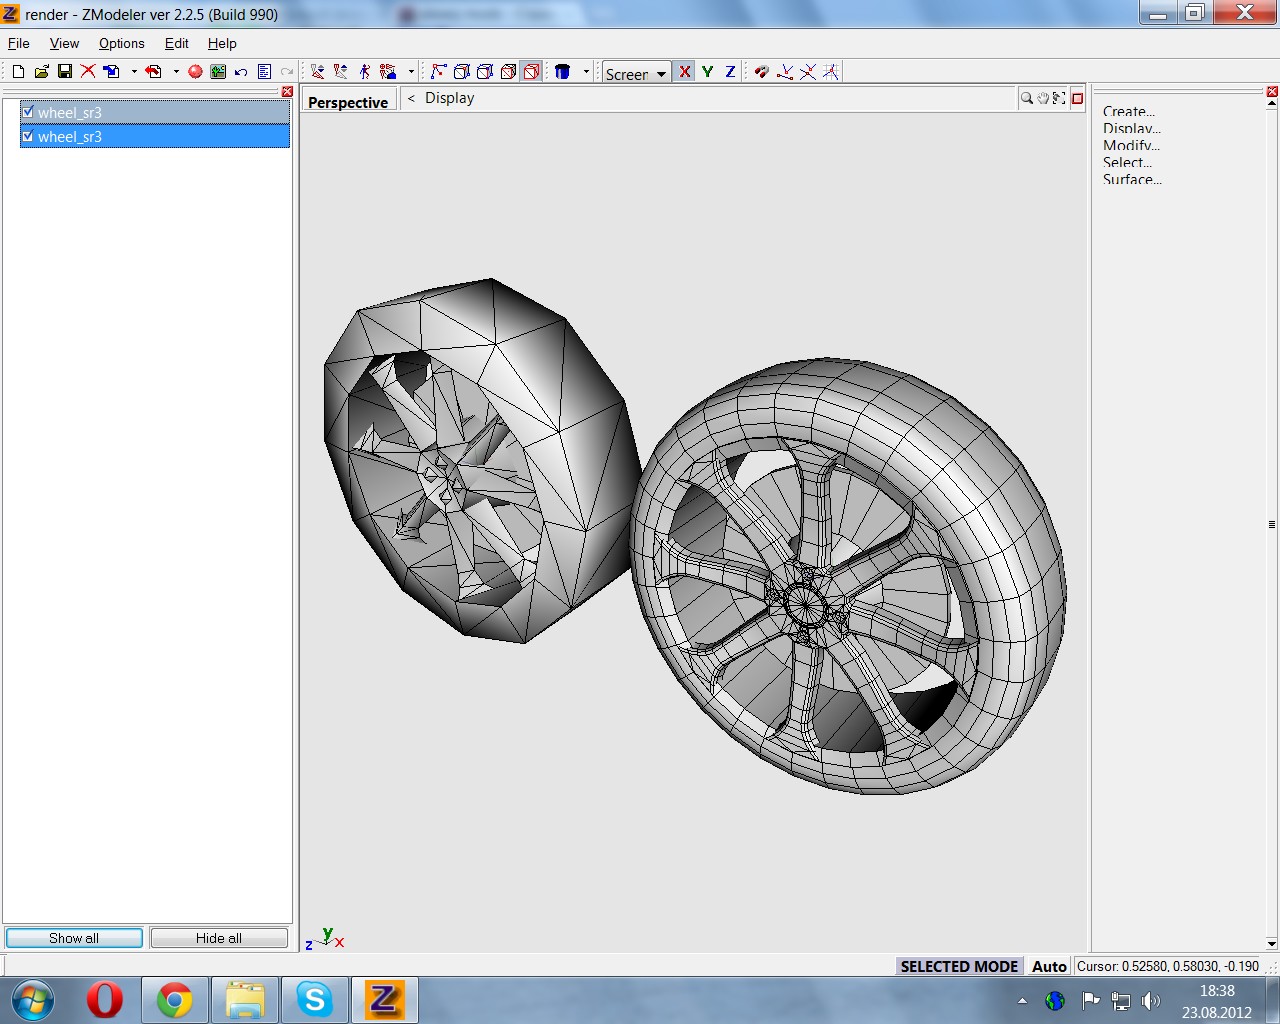Click the Save file floppy disk icon
The height and width of the screenshot is (1024, 1280).
[65, 71]
